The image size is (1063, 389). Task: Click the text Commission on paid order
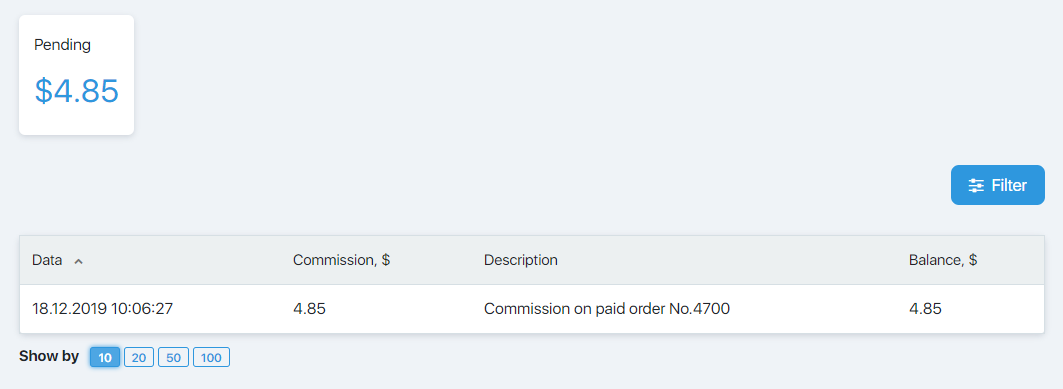coord(578,309)
